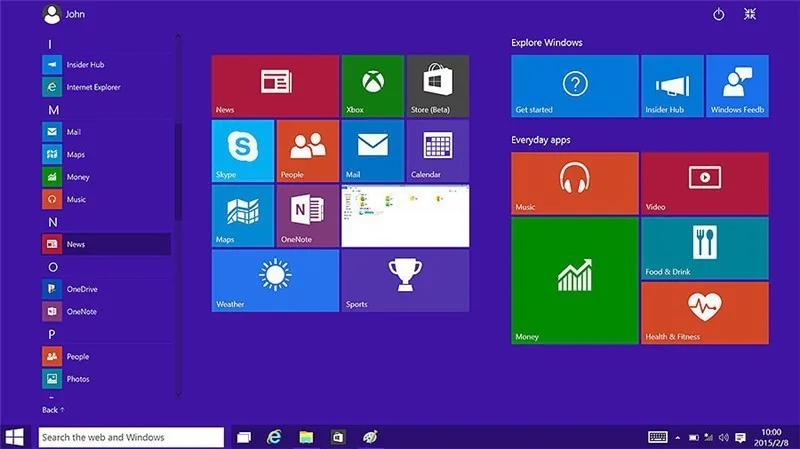Click the apps list scrollbar thumb

tap(178, 172)
